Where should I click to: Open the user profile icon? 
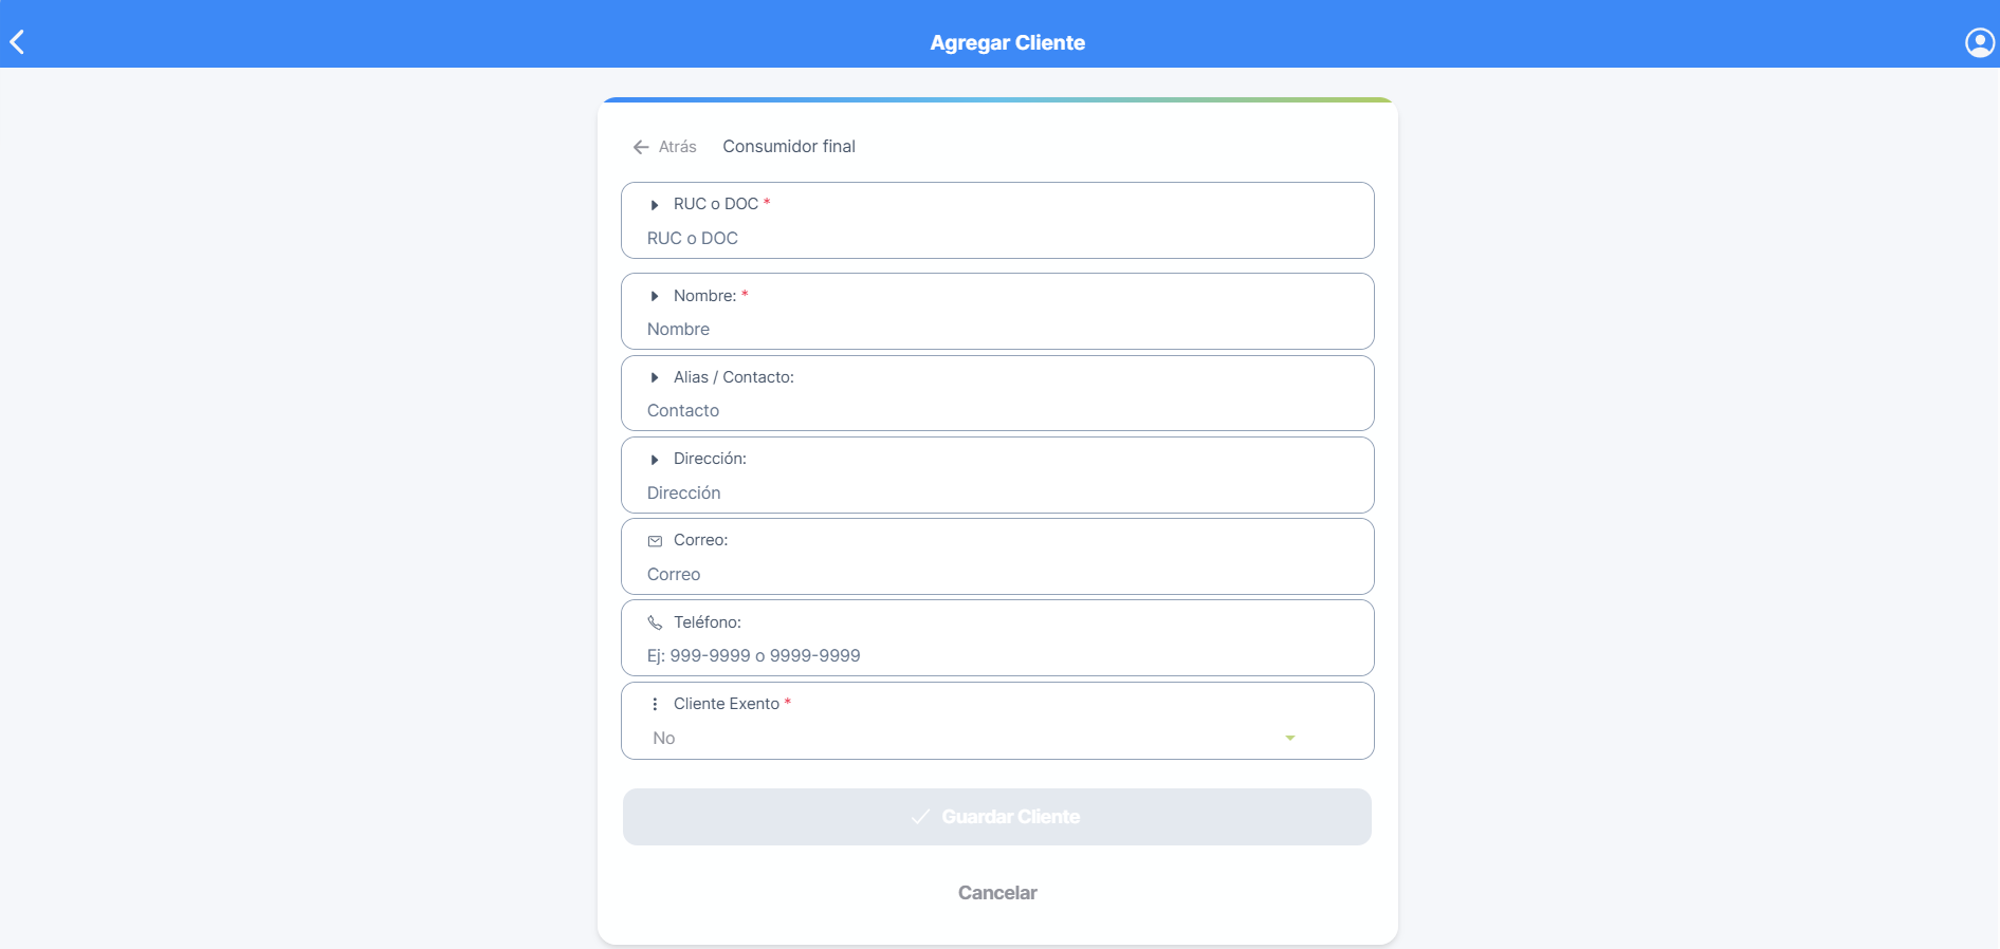(x=1979, y=42)
